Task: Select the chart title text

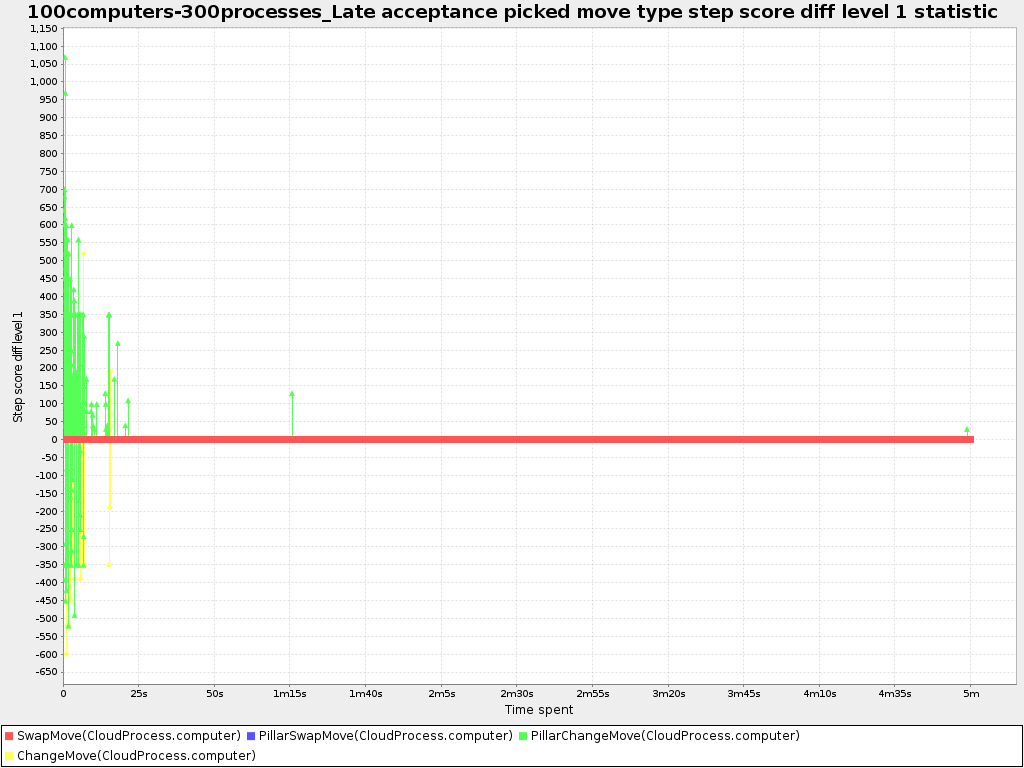Action: point(511,12)
